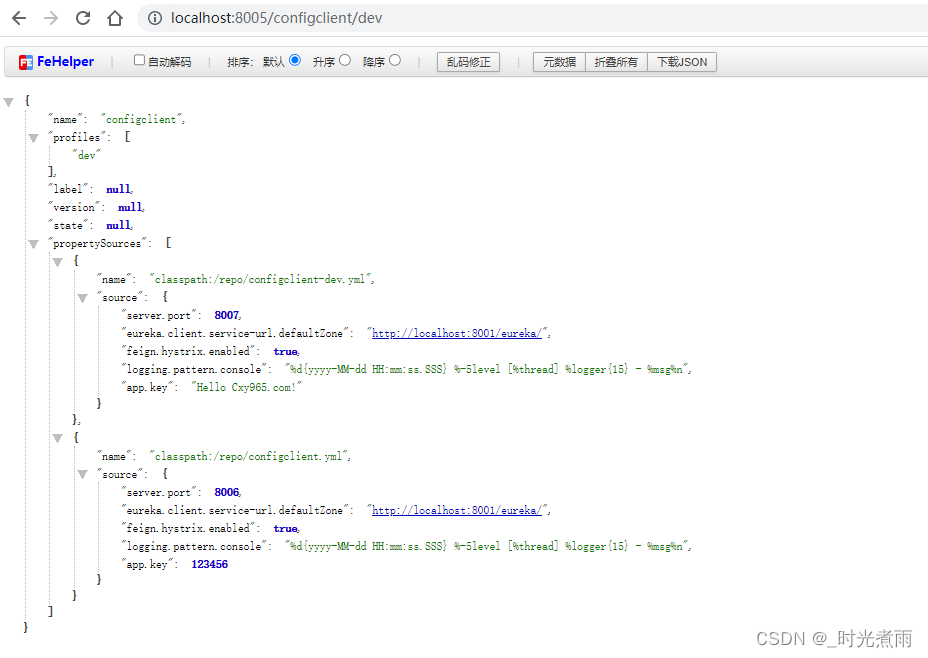Click true under configclient-dev.yml source

(x=285, y=351)
